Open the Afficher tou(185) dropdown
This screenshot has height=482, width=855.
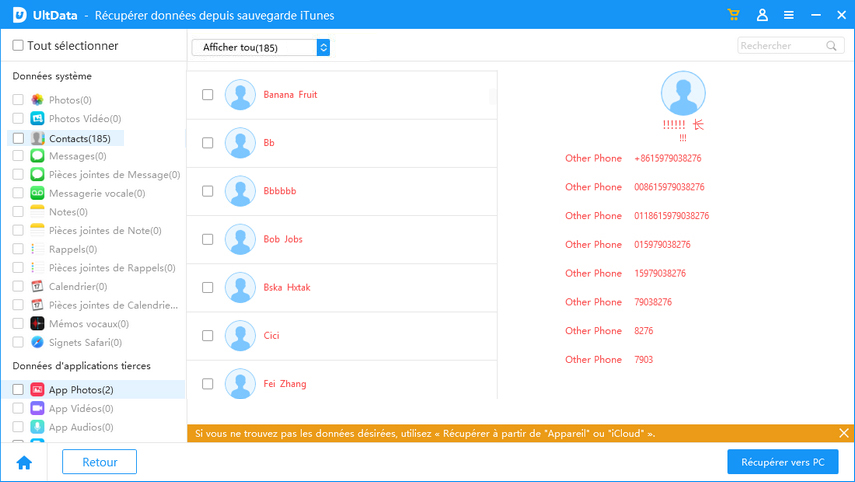pyautogui.click(x=261, y=47)
